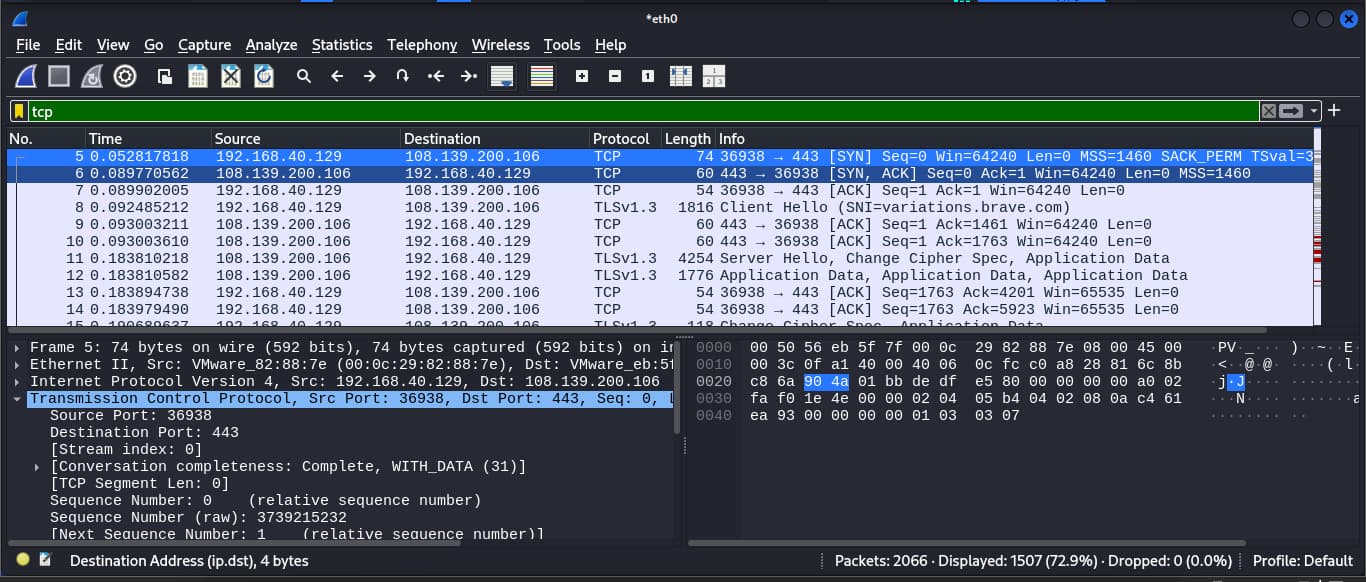The height and width of the screenshot is (582, 1366).
Task: Select Destination Port: 443 detail line
Action: pyautogui.click(x=144, y=432)
